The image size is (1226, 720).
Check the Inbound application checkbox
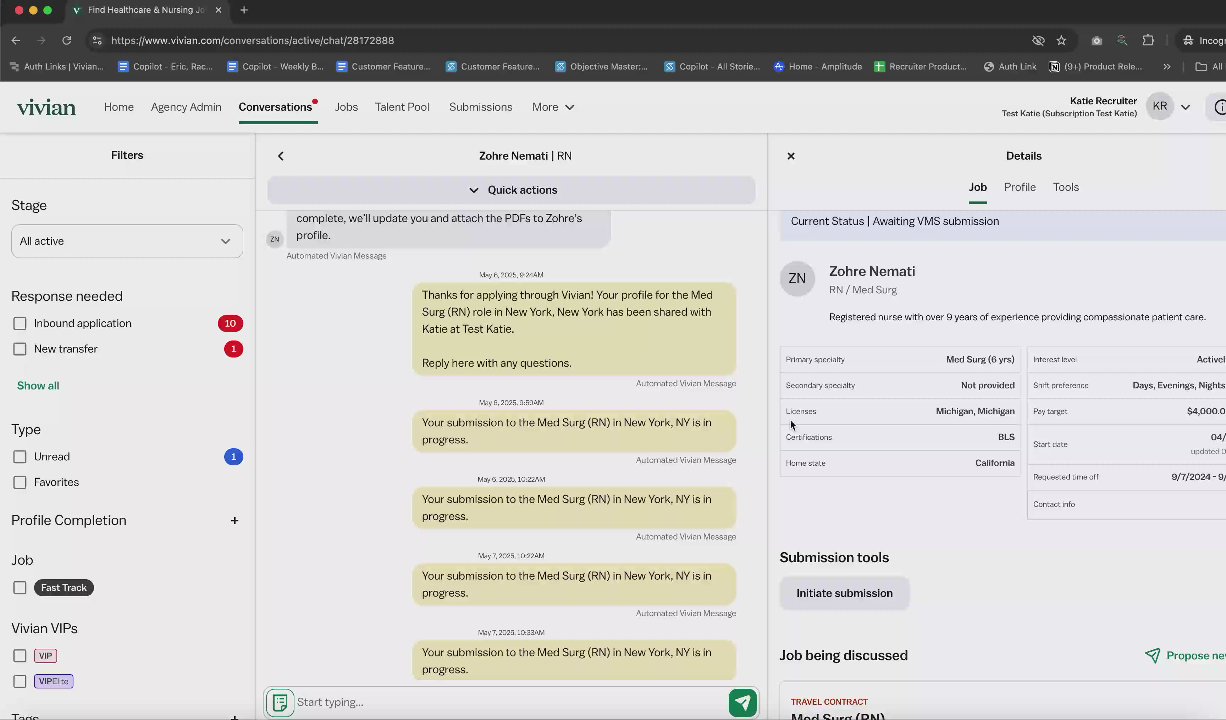(x=20, y=323)
